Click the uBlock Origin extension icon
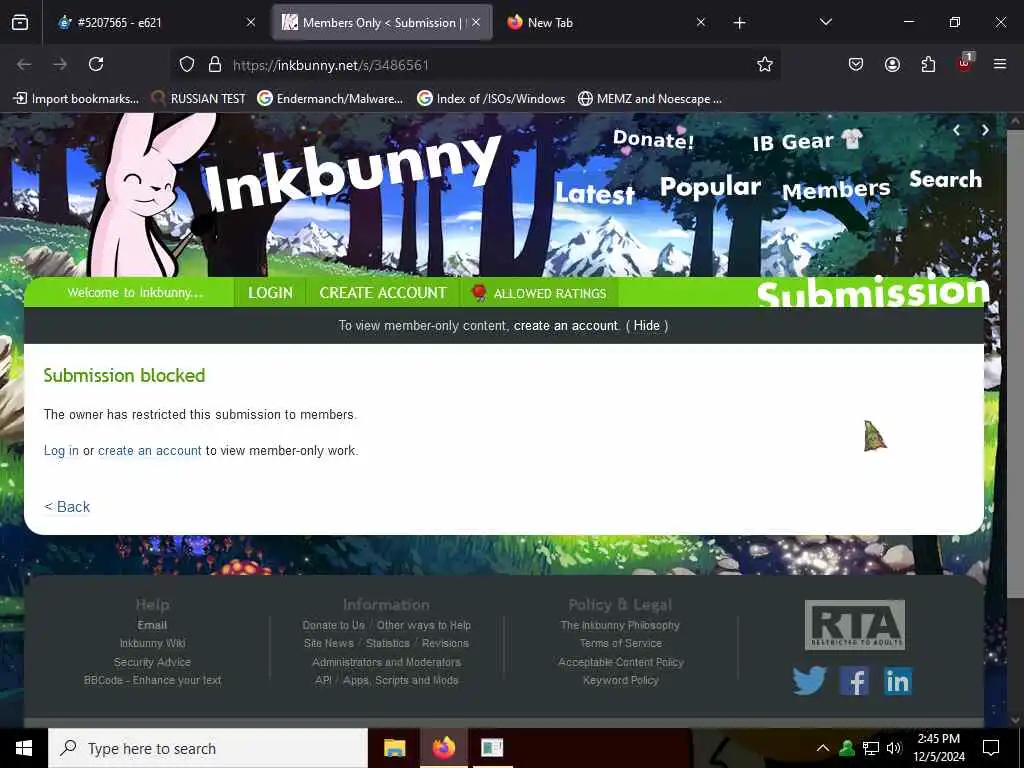 (x=965, y=63)
